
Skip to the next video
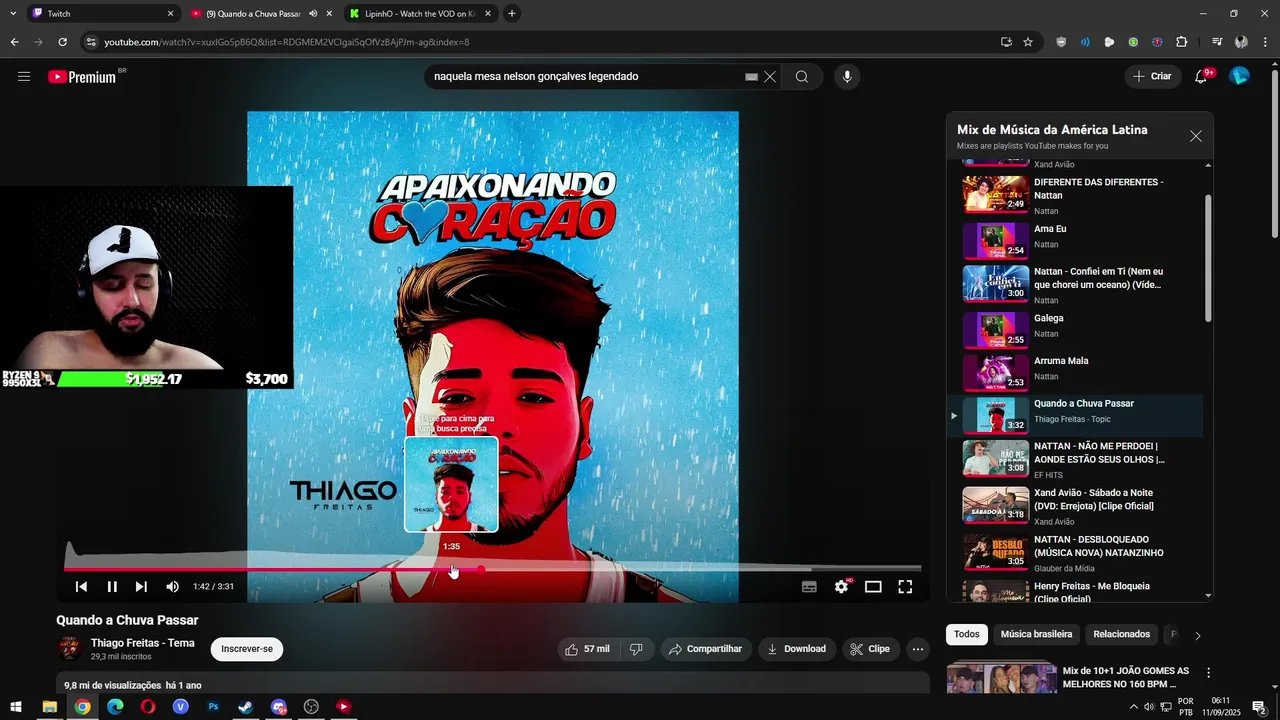pos(141,587)
